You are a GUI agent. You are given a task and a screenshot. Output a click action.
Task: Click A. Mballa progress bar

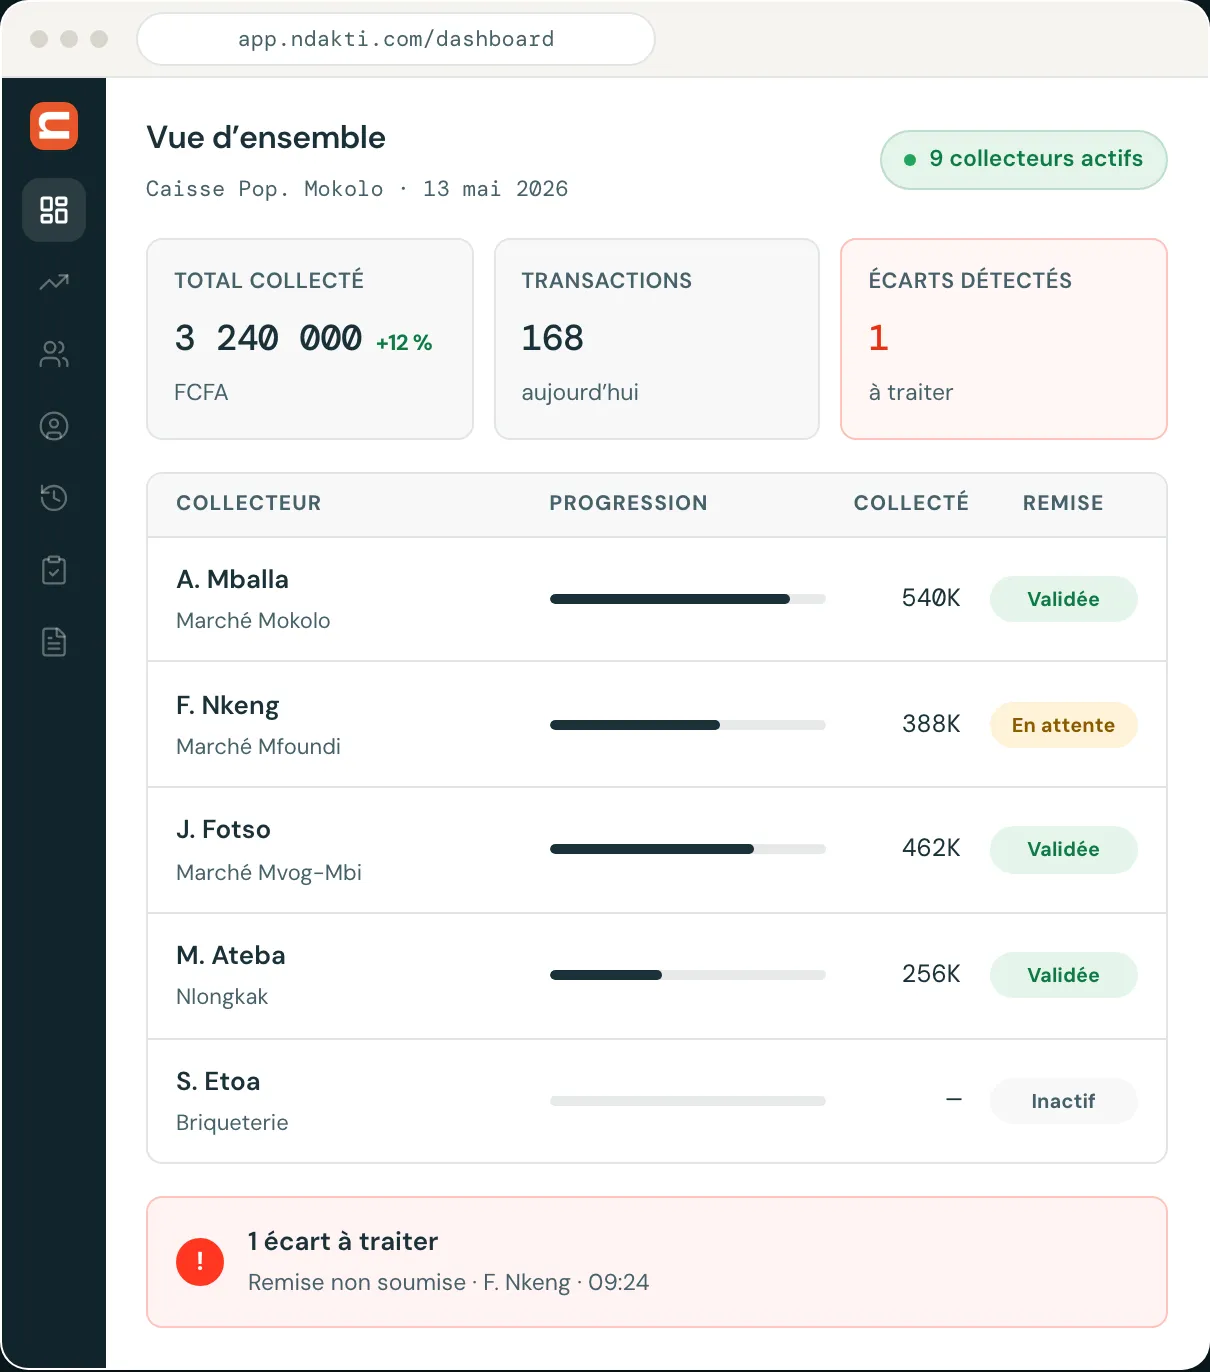pyautogui.click(x=688, y=599)
